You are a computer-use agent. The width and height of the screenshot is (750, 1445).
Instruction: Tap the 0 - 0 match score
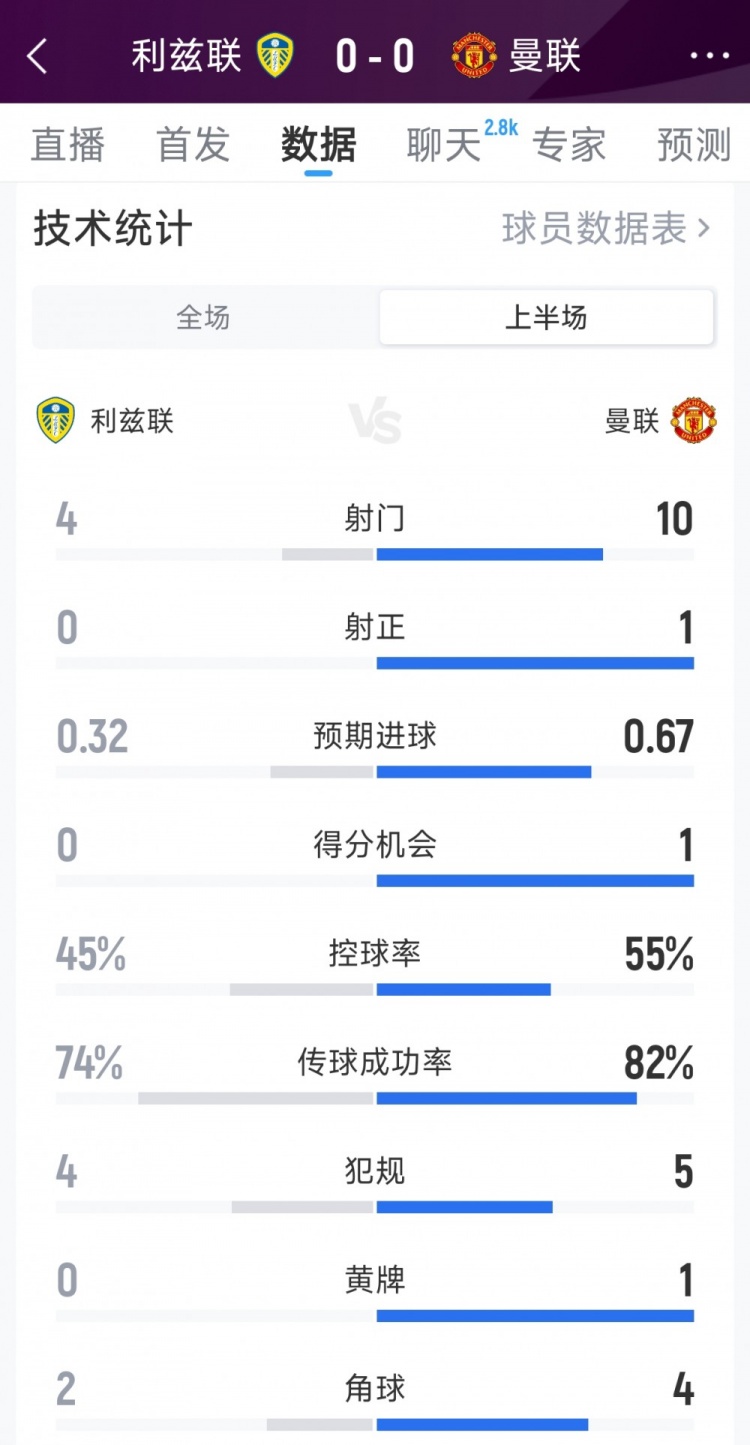point(375,56)
